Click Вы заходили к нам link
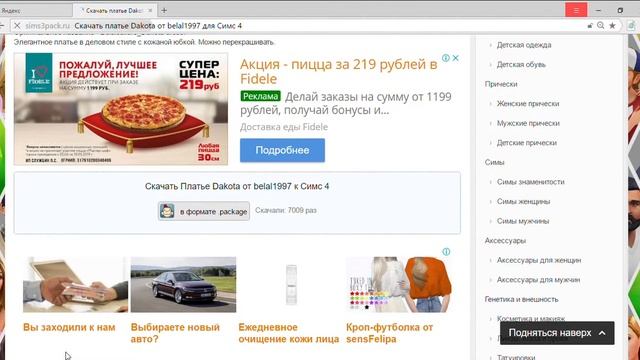The image size is (640, 360). (x=69, y=327)
